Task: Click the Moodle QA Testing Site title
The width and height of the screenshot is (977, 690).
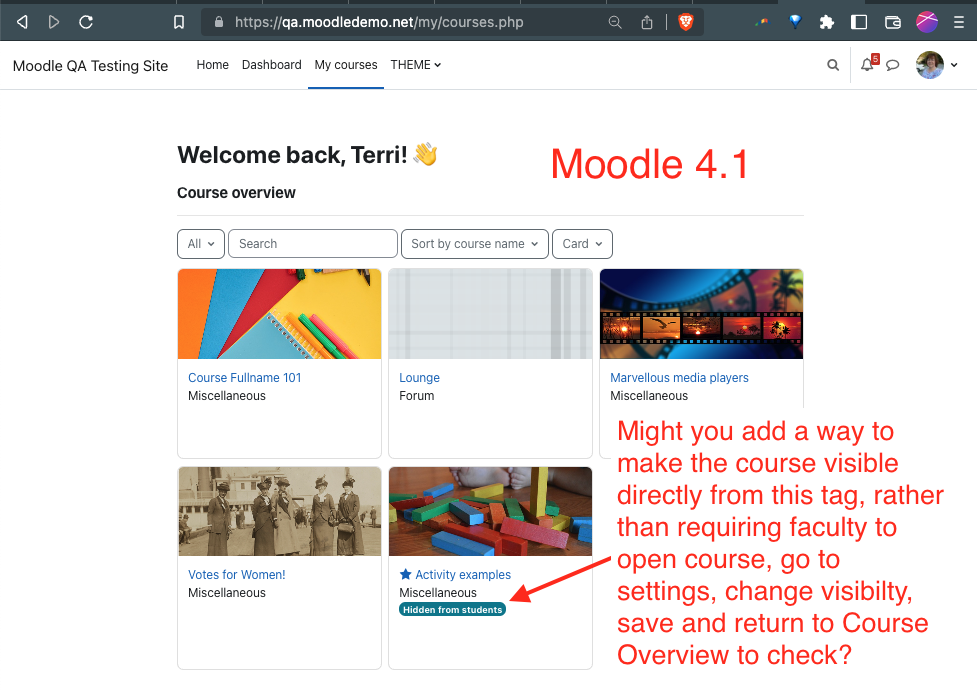Action: [x=90, y=66]
